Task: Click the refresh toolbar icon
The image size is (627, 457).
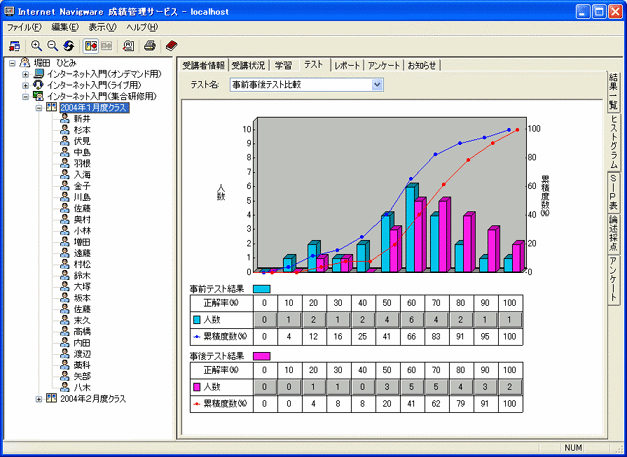Action: pyautogui.click(x=68, y=46)
